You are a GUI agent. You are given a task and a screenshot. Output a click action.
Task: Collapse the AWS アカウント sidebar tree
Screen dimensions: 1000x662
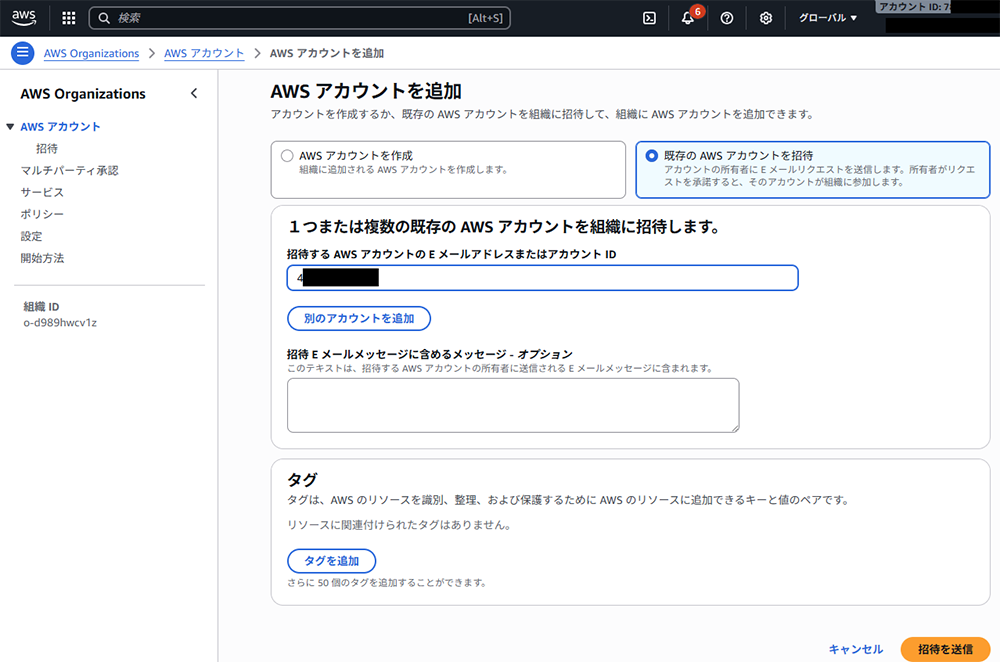pyautogui.click(x=12, y=126)
